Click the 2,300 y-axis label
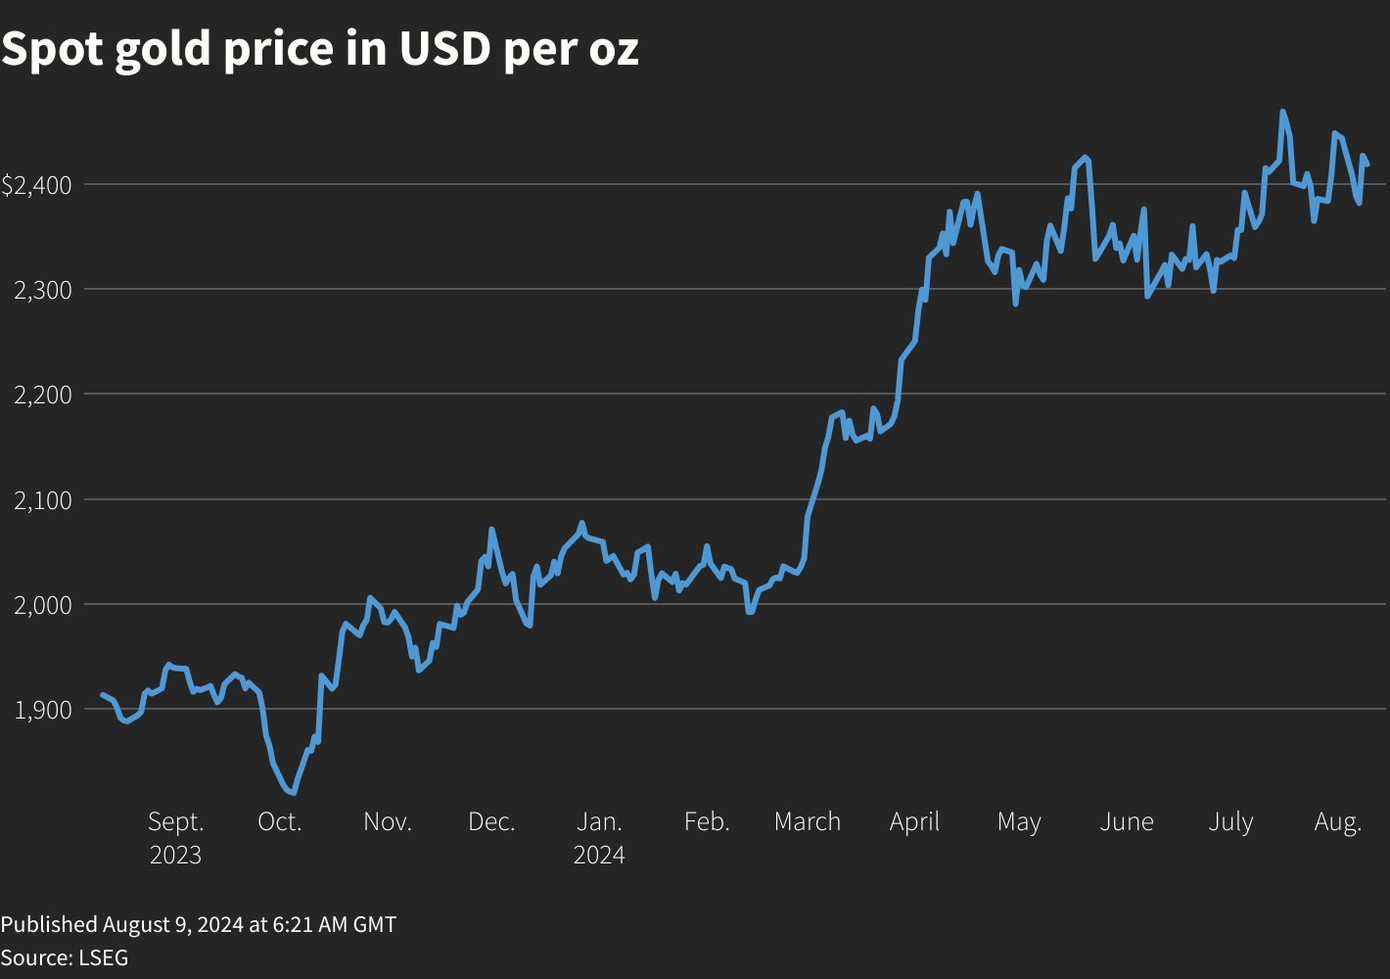The width and height of the screenshot is (1390, 979). (x=43, y=290)
